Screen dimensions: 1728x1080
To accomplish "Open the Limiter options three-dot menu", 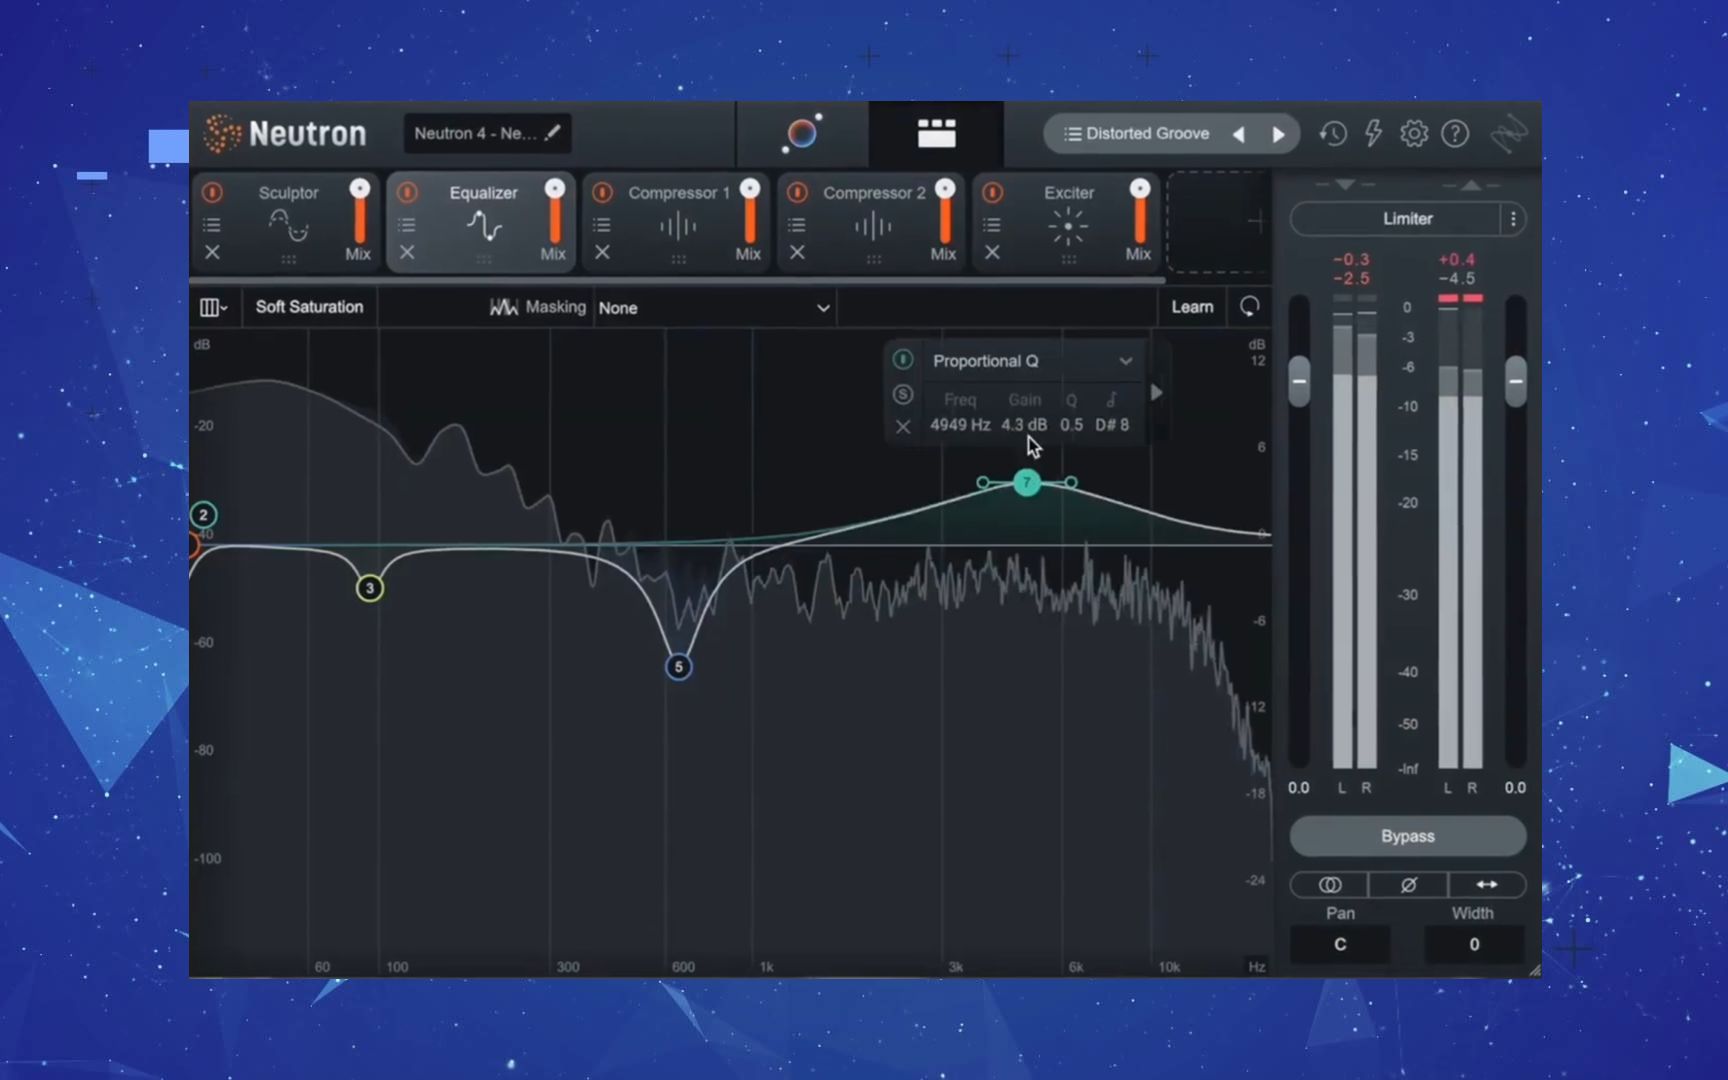I will [x=1513, y=218].
